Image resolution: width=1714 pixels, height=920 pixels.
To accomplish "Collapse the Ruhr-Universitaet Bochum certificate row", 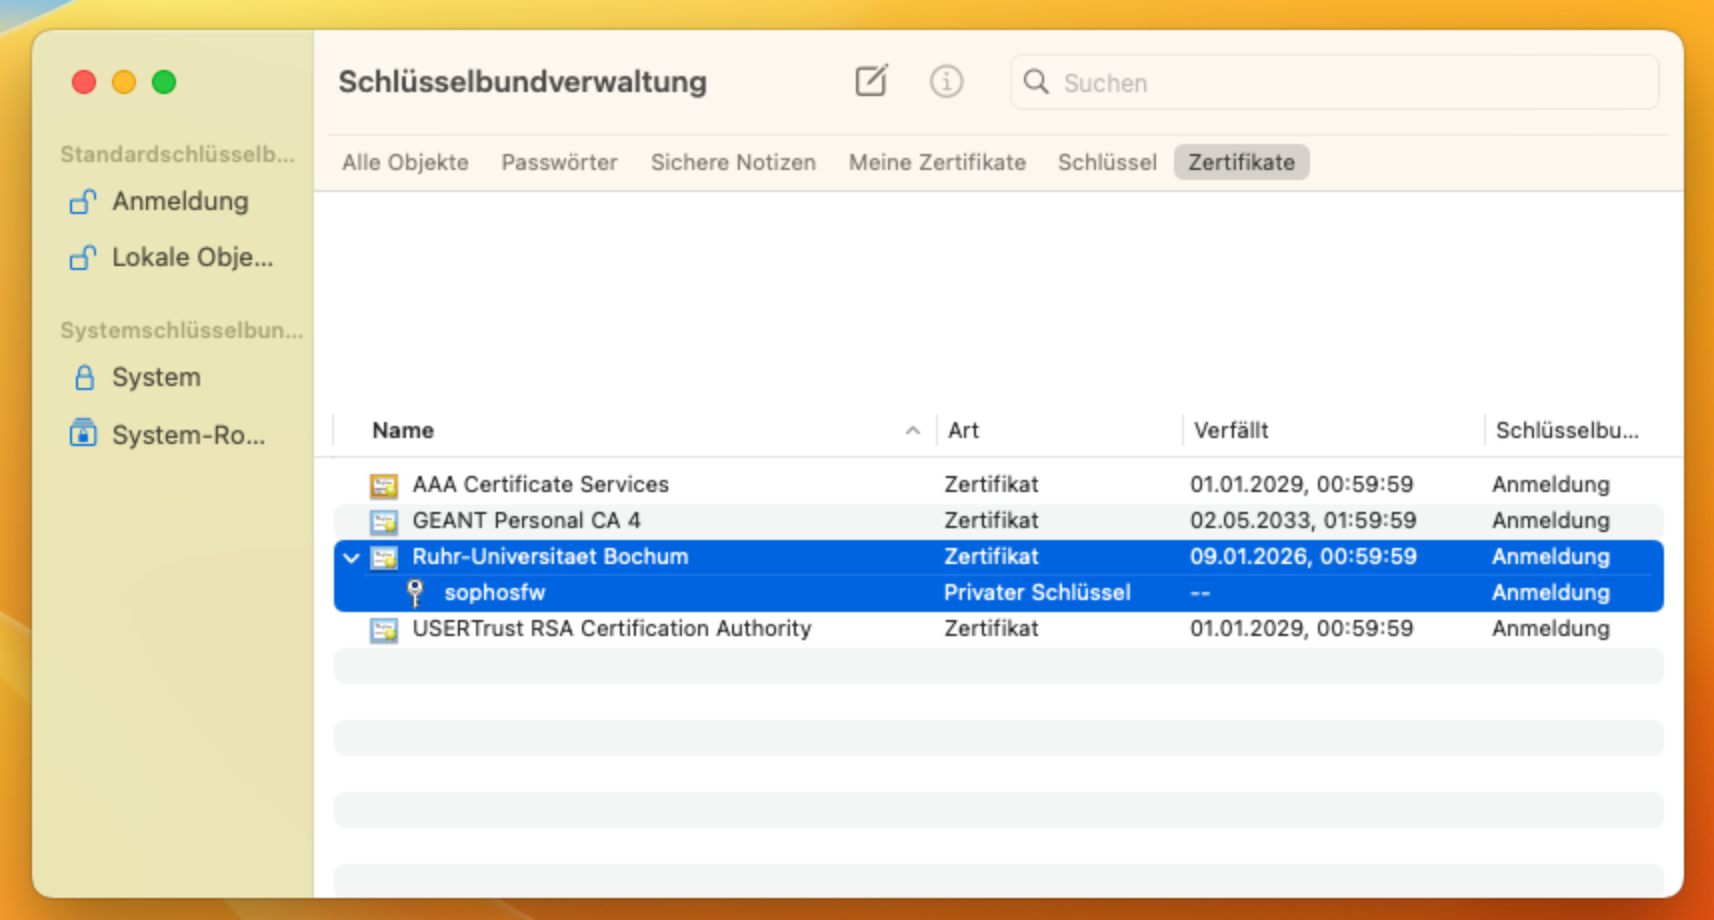I will coord(351,558).
